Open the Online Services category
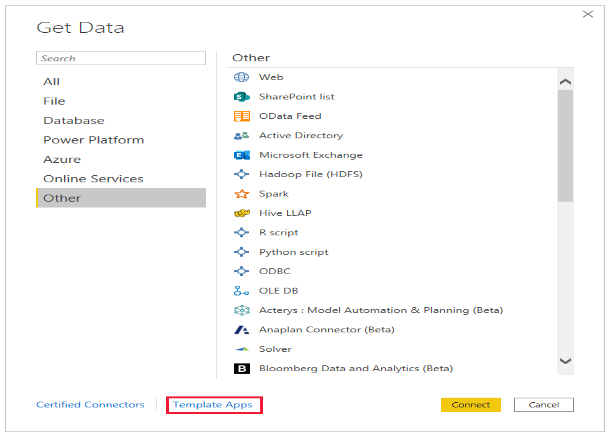 pyautogui.click(x=93, y=179)
